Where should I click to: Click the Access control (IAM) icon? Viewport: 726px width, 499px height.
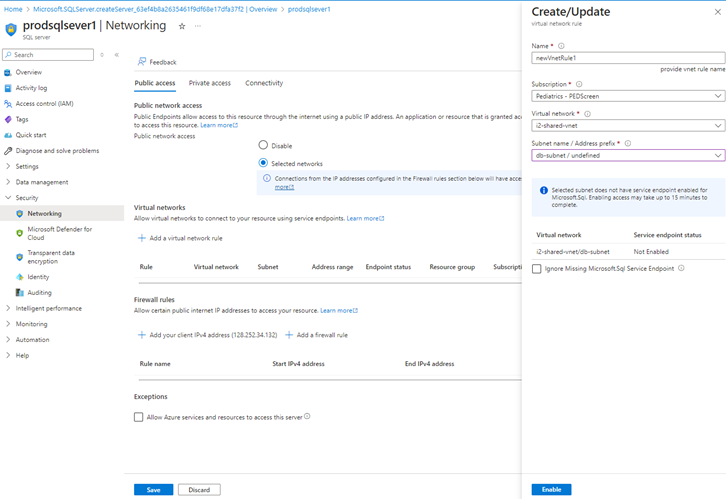7,104
